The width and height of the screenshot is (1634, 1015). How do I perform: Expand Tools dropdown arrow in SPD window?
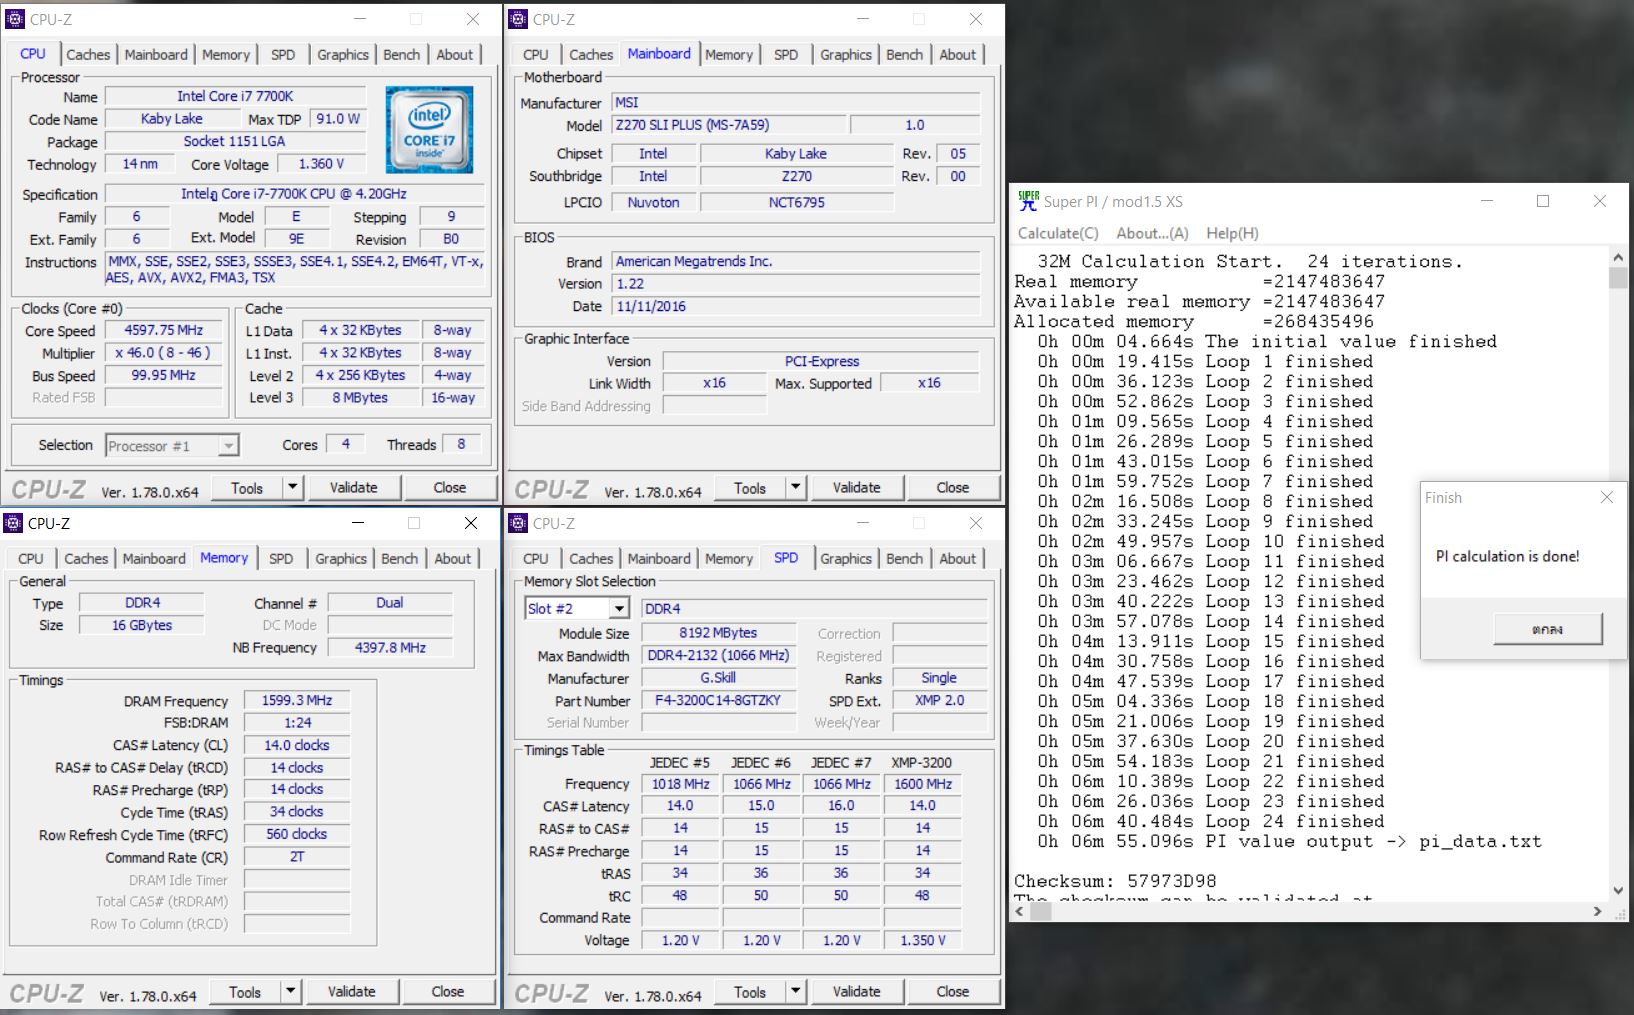[795, 992]
